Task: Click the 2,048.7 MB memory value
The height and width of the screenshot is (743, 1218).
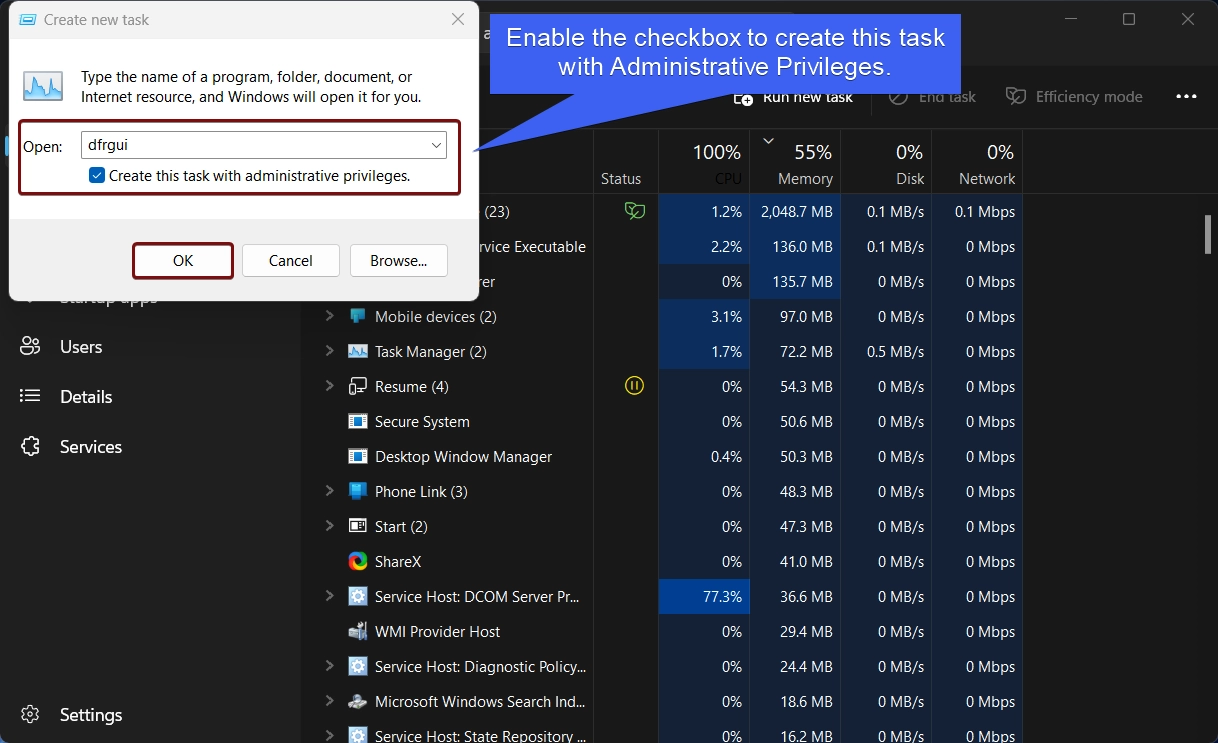Action: pyautogui.click(x=797, y=212)
